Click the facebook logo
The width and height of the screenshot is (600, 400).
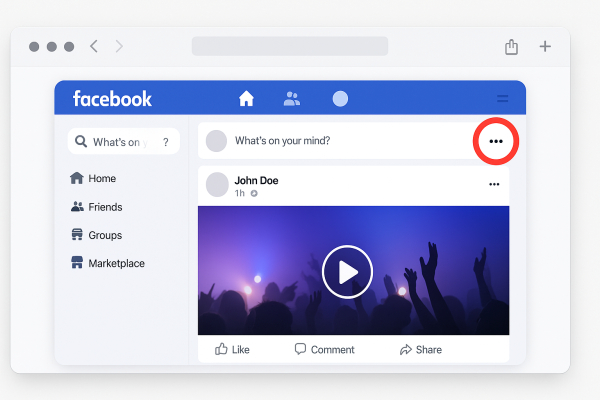point(112,99)
